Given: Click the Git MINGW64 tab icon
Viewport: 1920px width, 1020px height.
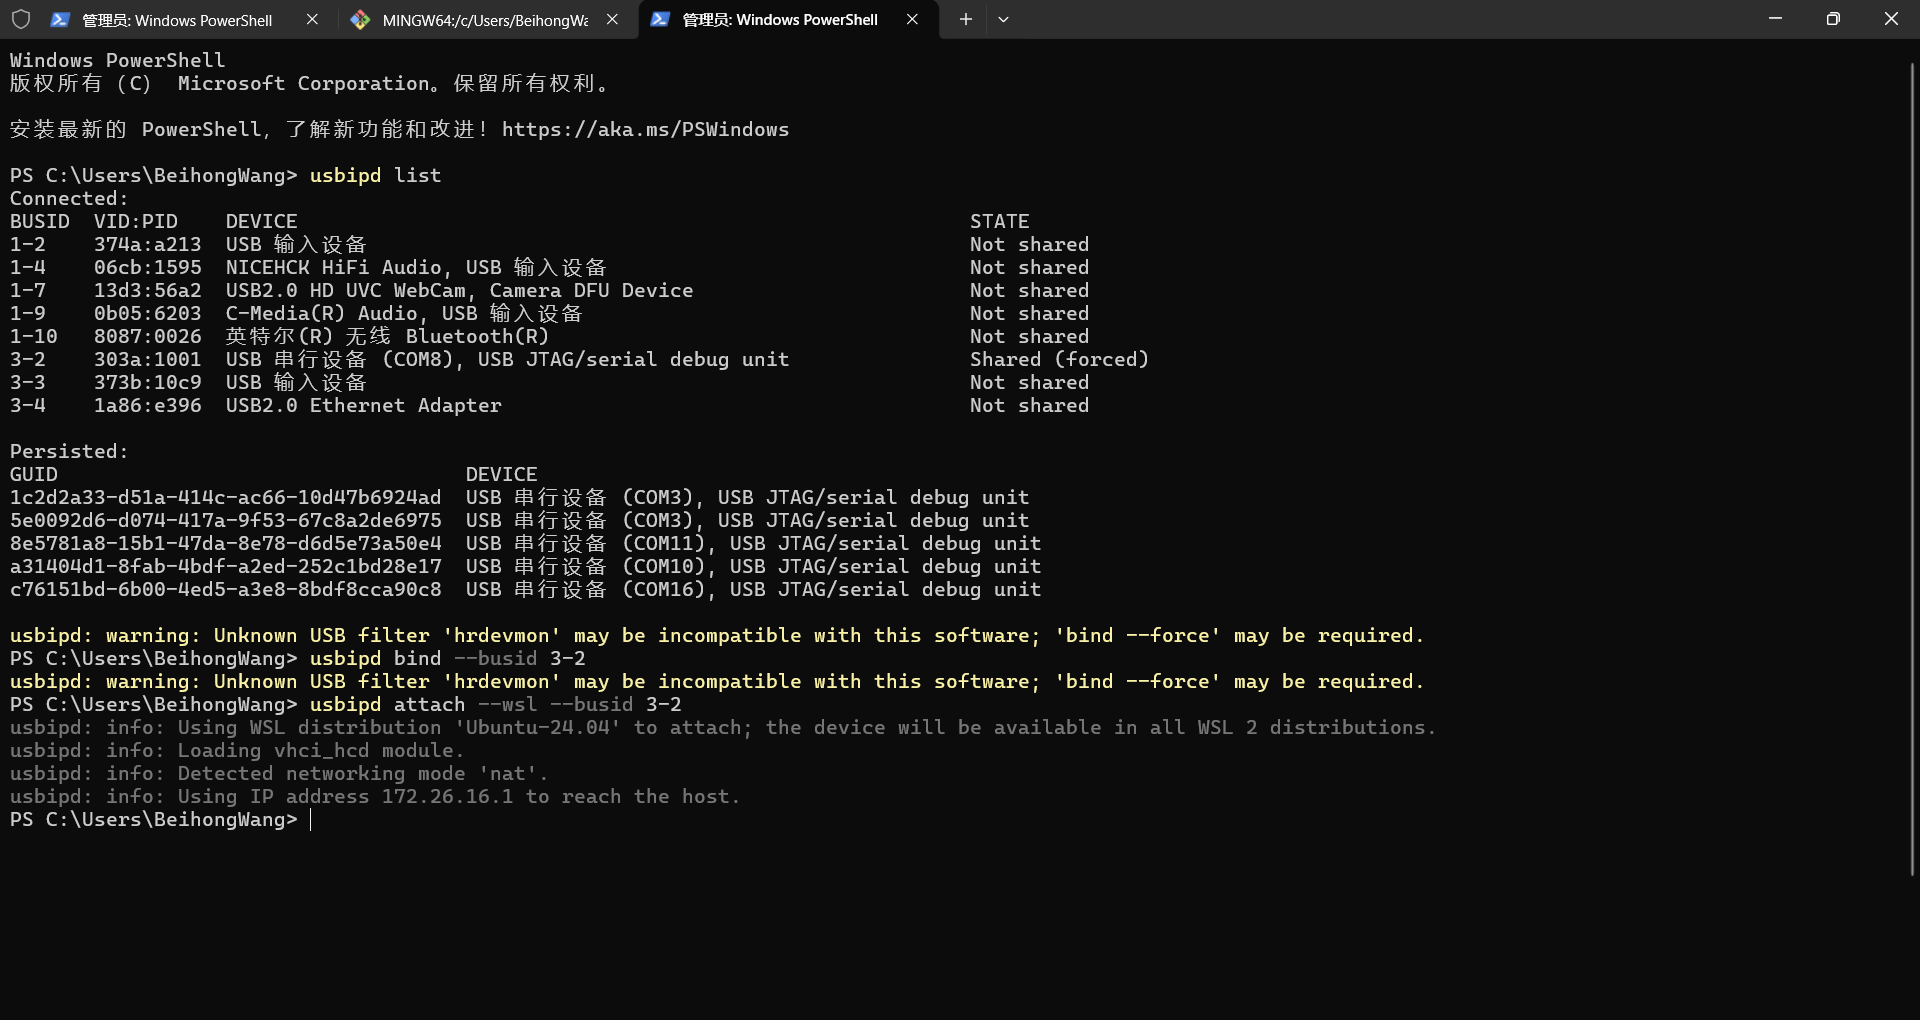Looking at the screenshot, I should pos(360,19).
